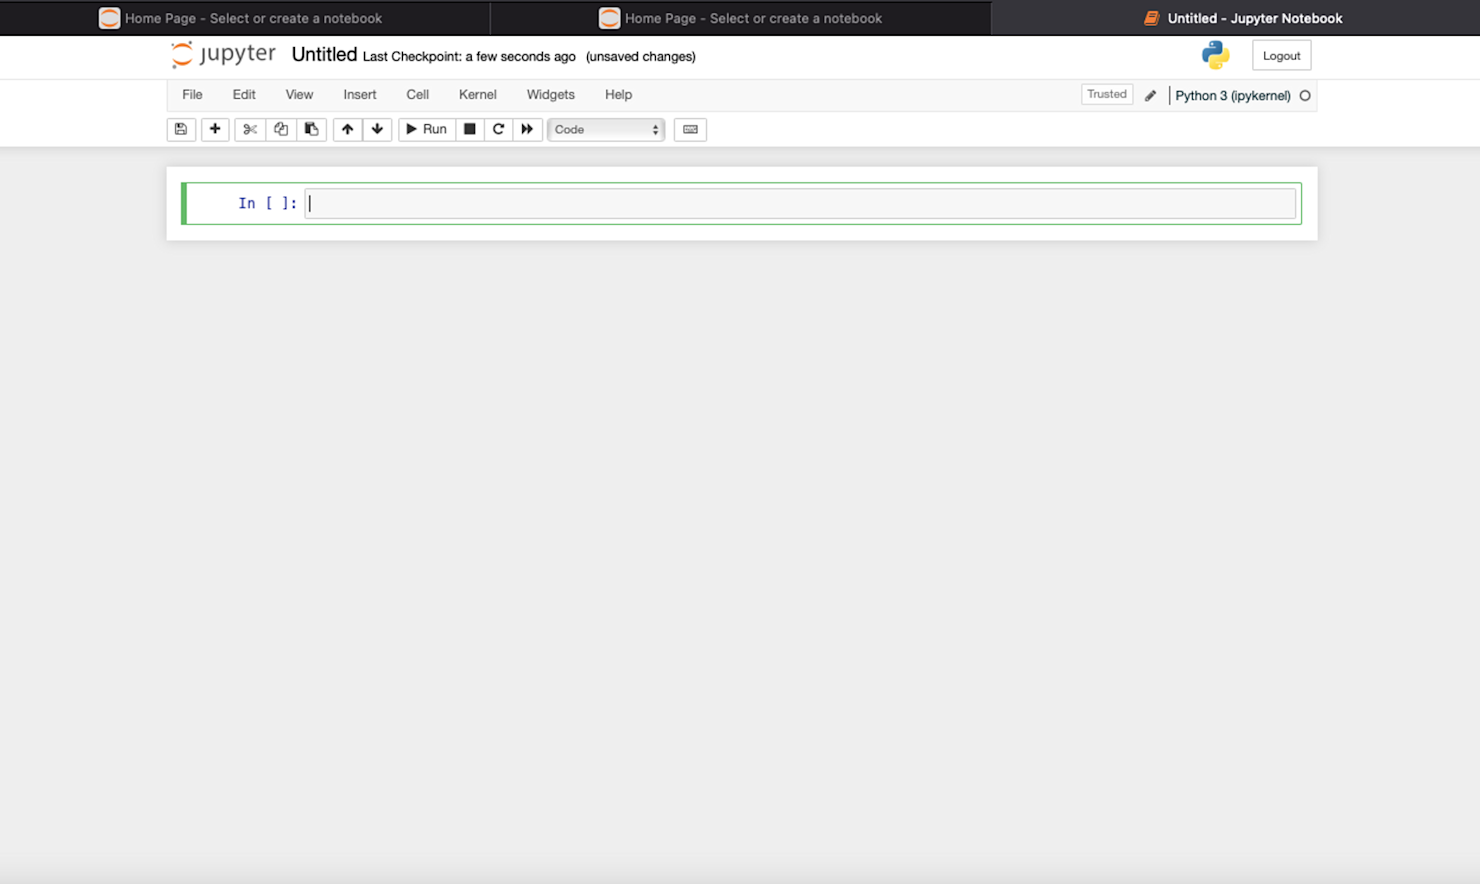Click the Trusted notebook button
Image resolution: width=1480 pixels, height=884 pixels.
click(x=1106, y=93)
